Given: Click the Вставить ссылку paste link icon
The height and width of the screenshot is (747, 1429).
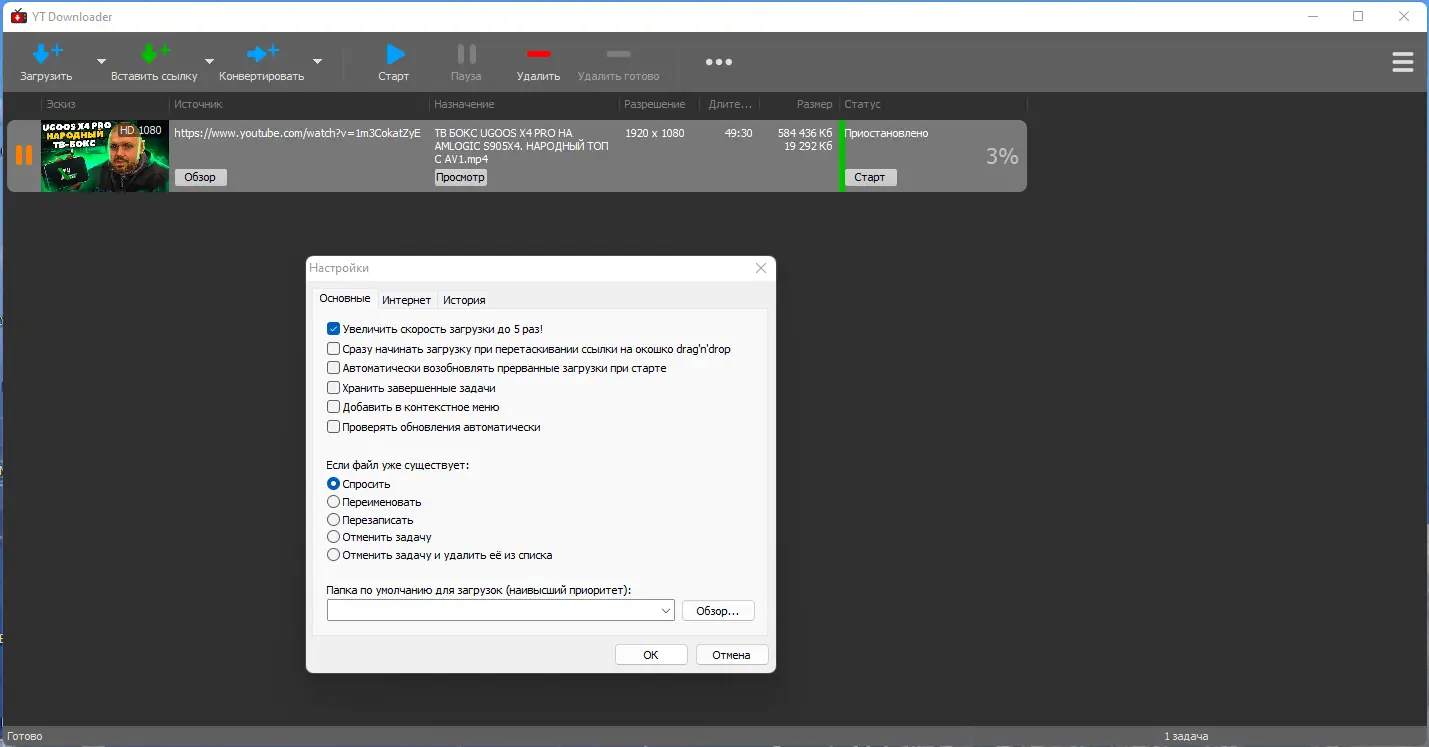Looking at the screenshot, I should point(155,54).
